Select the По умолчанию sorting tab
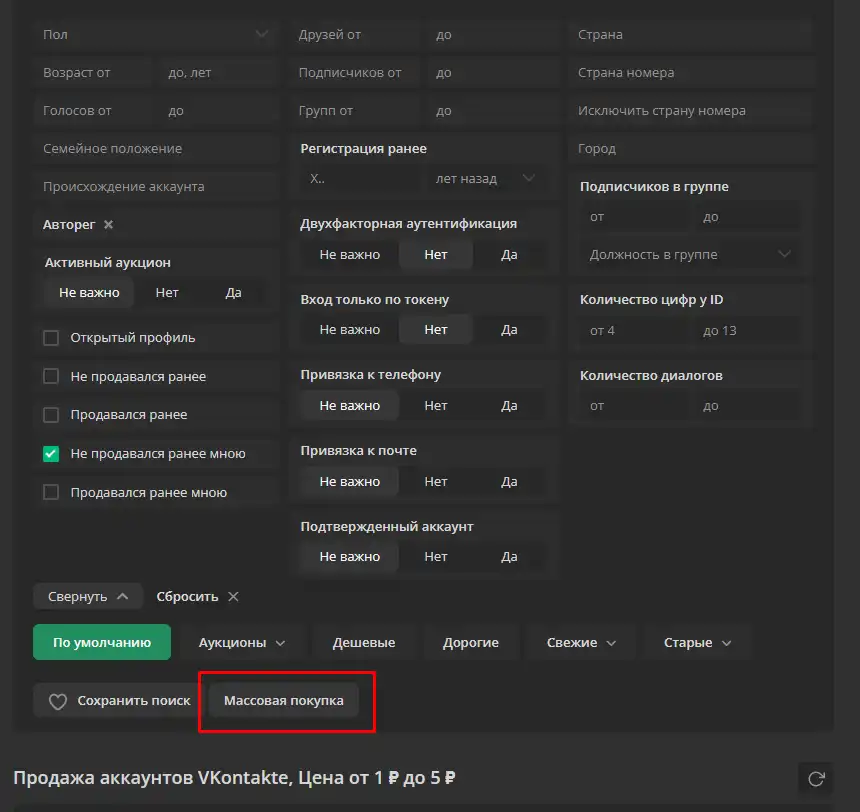This screenshot has height=812, width=860. pyautogui.click(x=102, y=643)
